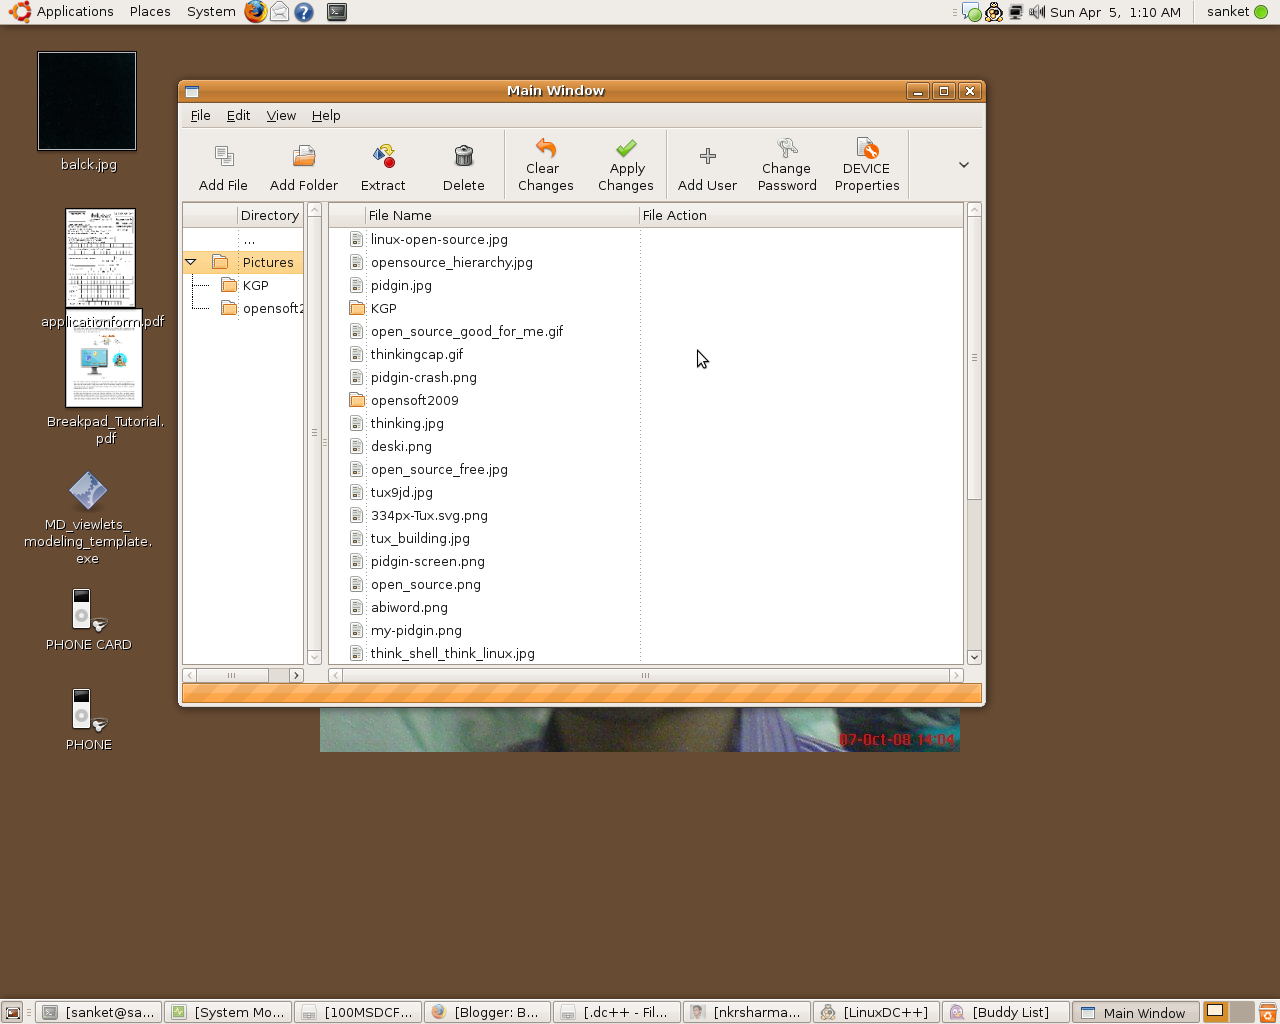The image size is (1280, 1024).
Task: Click the Change Password keys icon
Action: [787, 148]
